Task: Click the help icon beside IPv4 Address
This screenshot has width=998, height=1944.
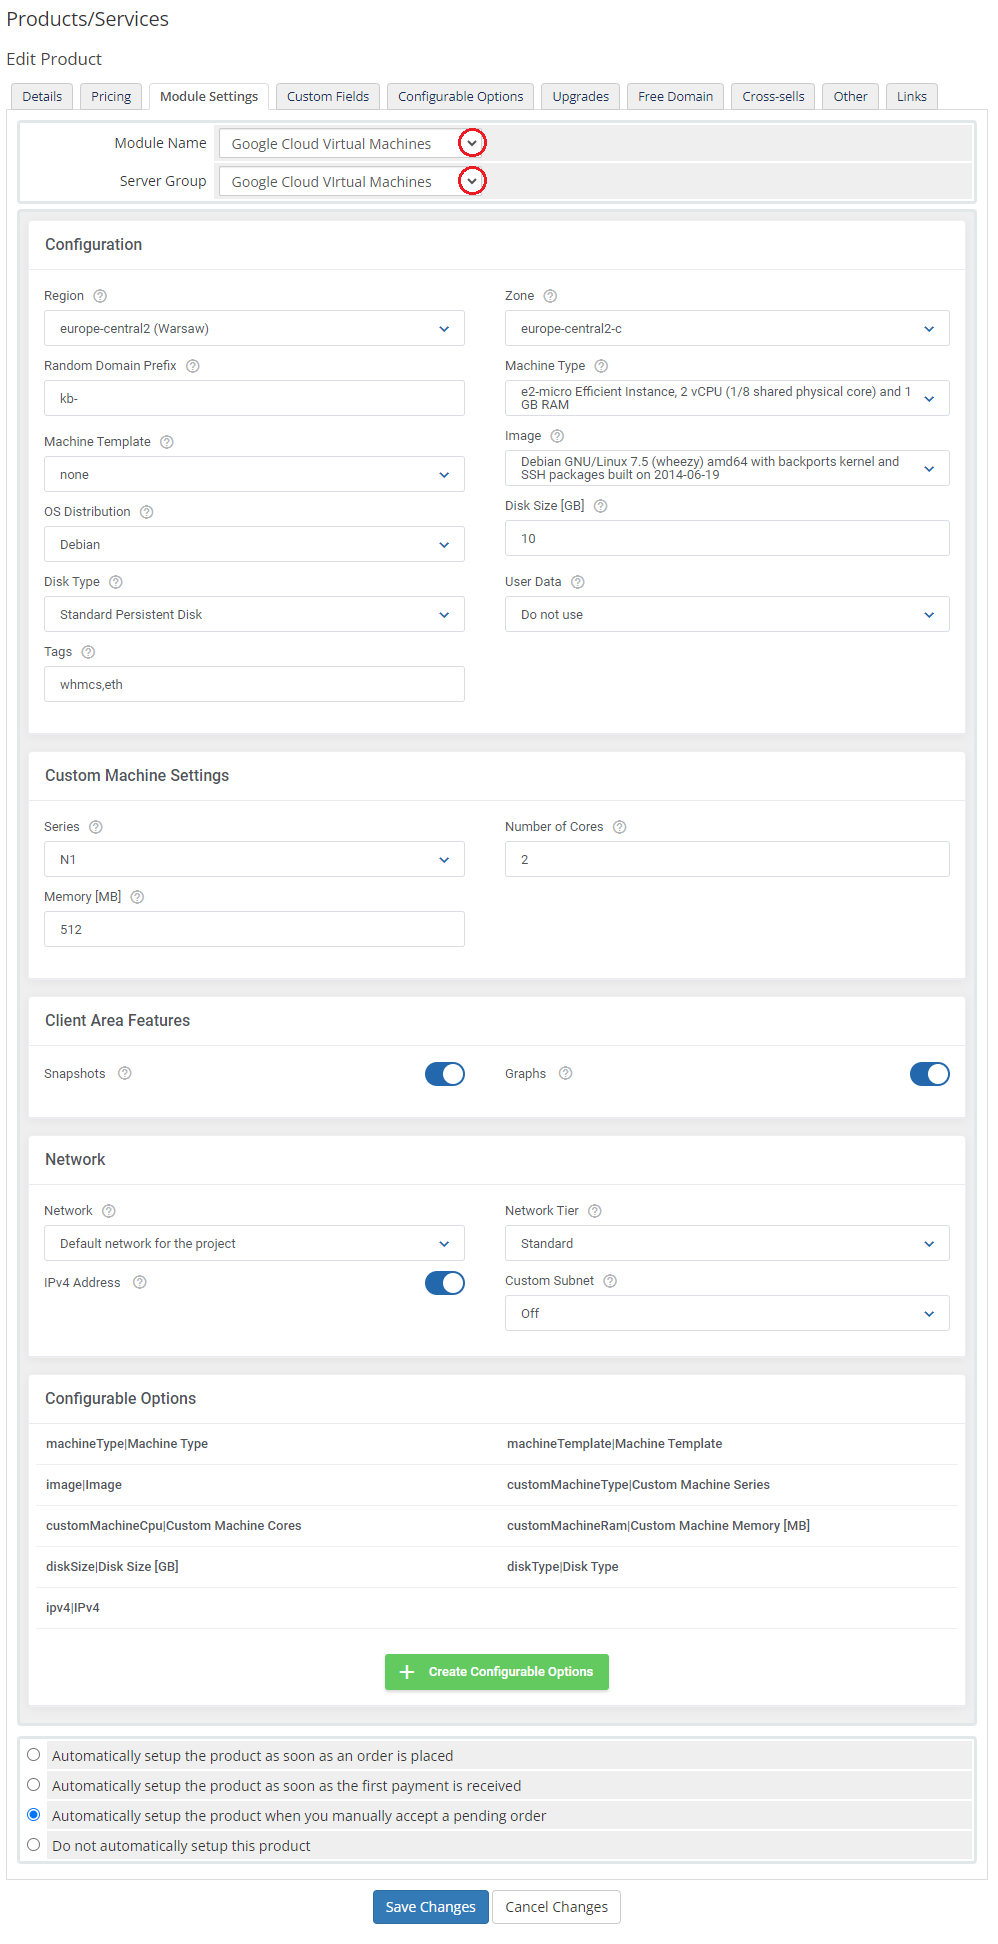Action: tap(139, 1282)
